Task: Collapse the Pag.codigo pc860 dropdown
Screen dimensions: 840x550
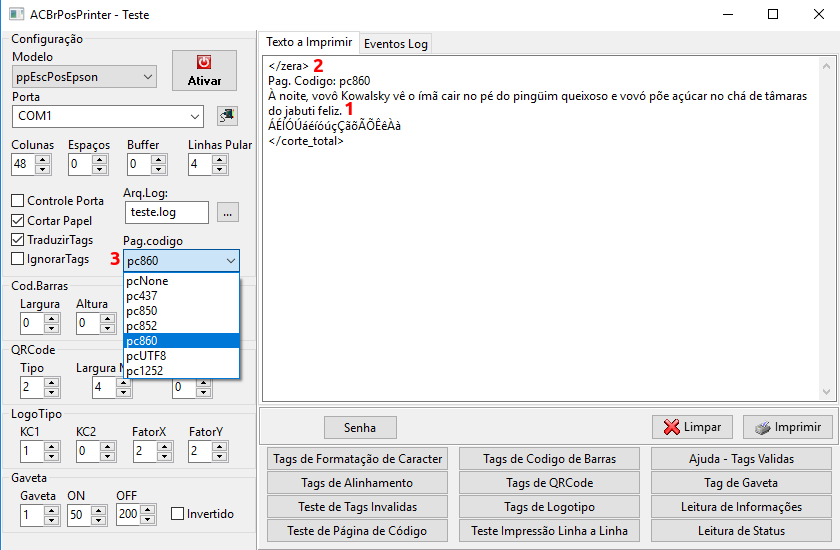Action: pyautogui.click(x=230, y=261)
